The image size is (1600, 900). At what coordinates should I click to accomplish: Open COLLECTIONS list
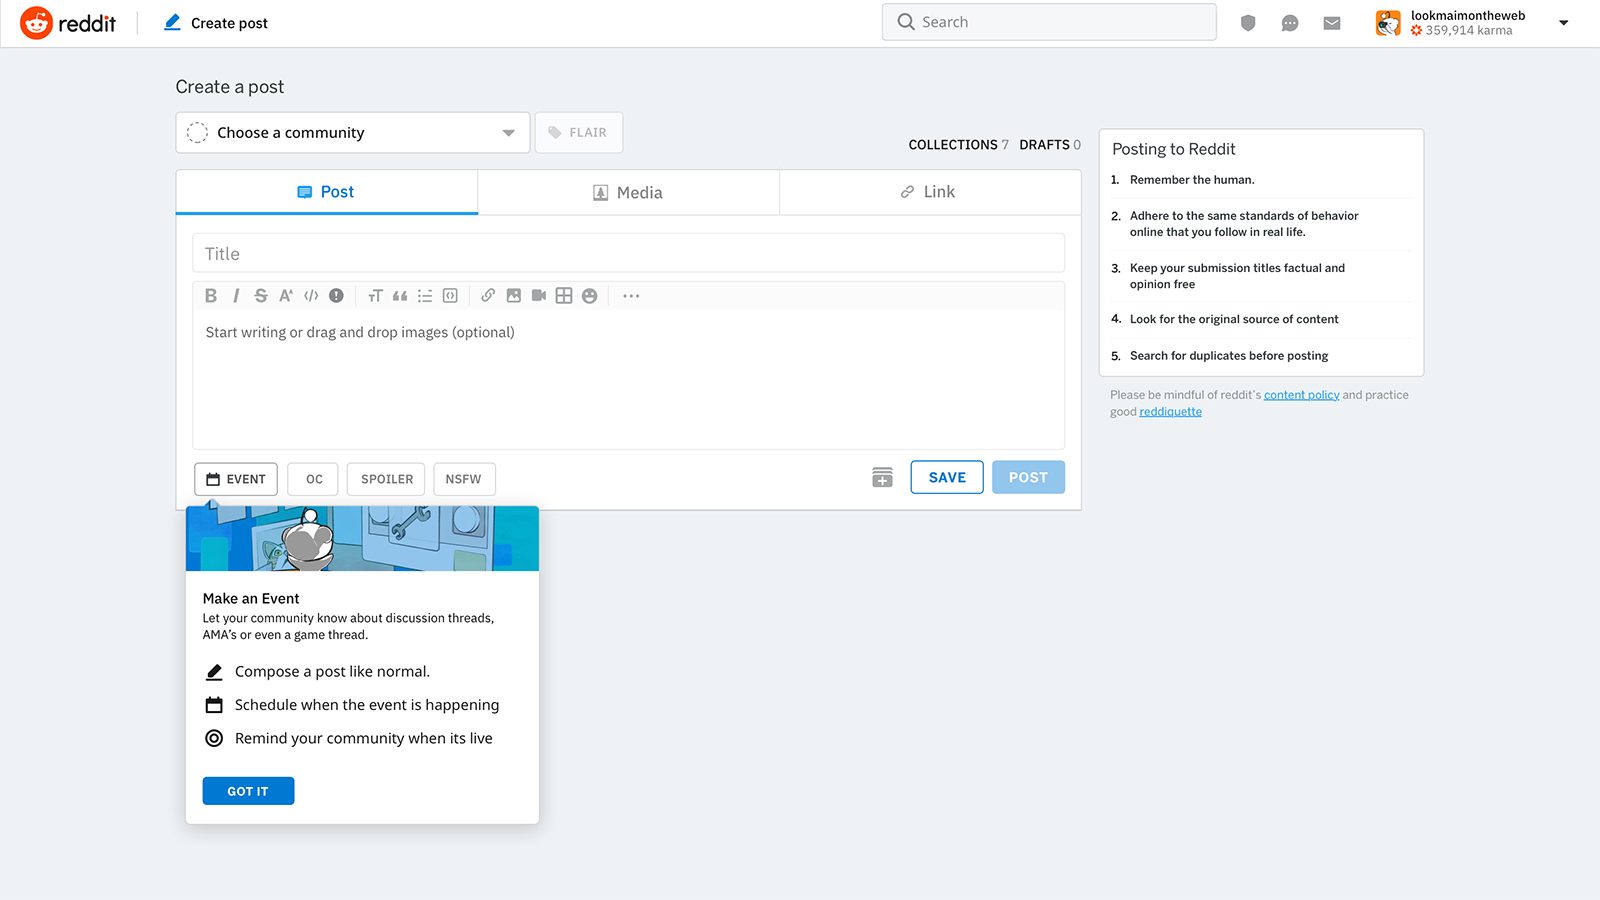pyautogui.click(x=958, y=145)
